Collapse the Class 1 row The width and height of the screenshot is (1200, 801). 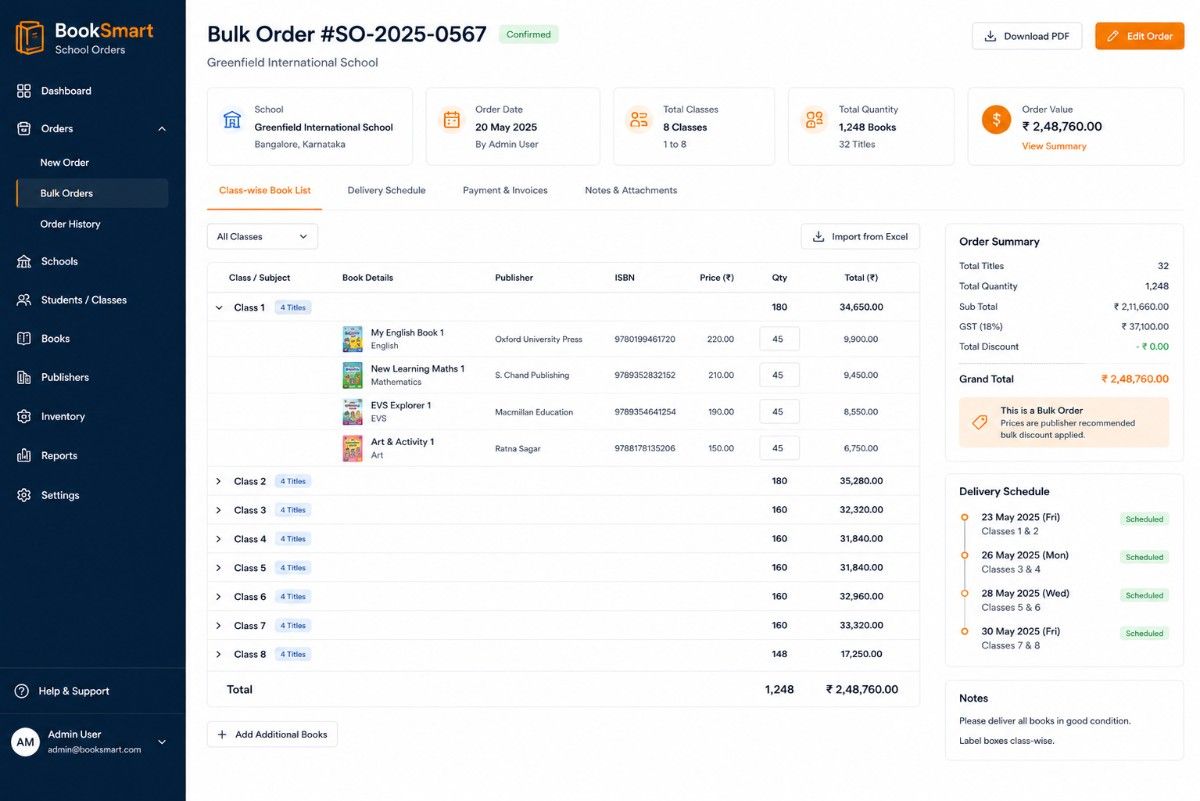tap(219, 308)
